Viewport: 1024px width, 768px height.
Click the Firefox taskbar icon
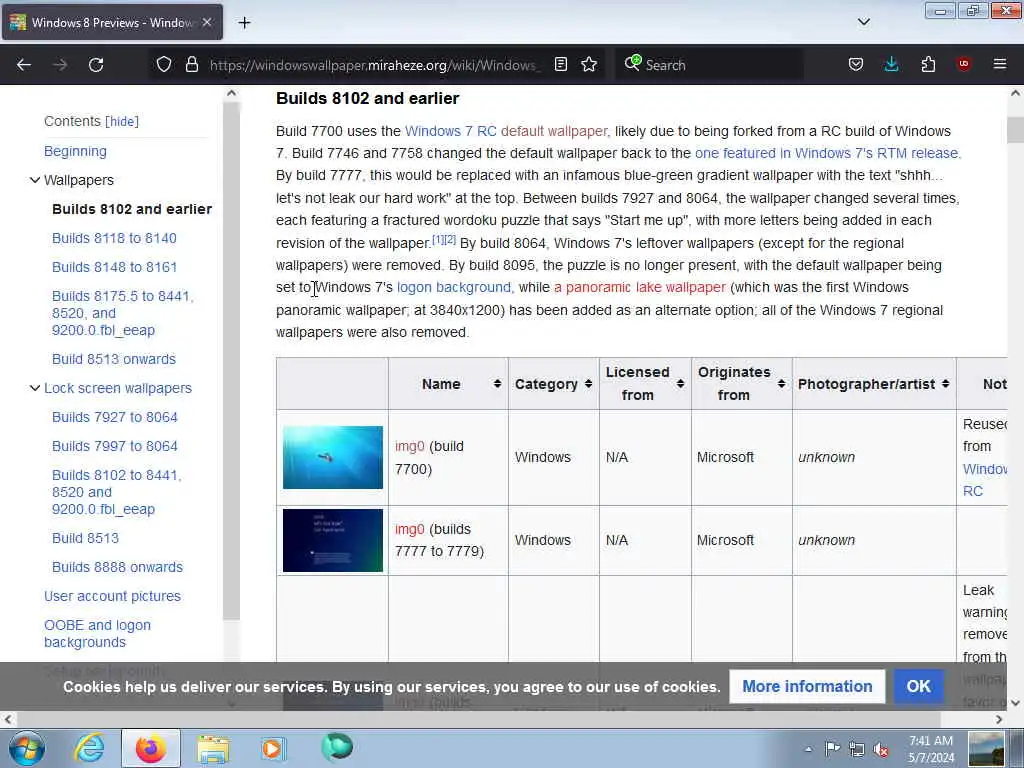point(151,748)
